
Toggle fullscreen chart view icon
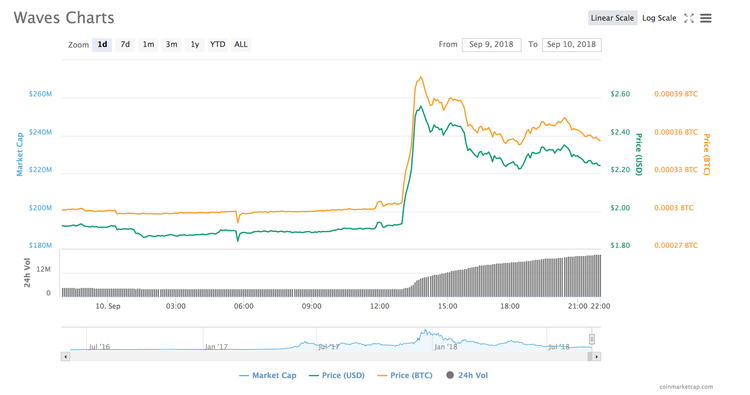pos(688,18)
